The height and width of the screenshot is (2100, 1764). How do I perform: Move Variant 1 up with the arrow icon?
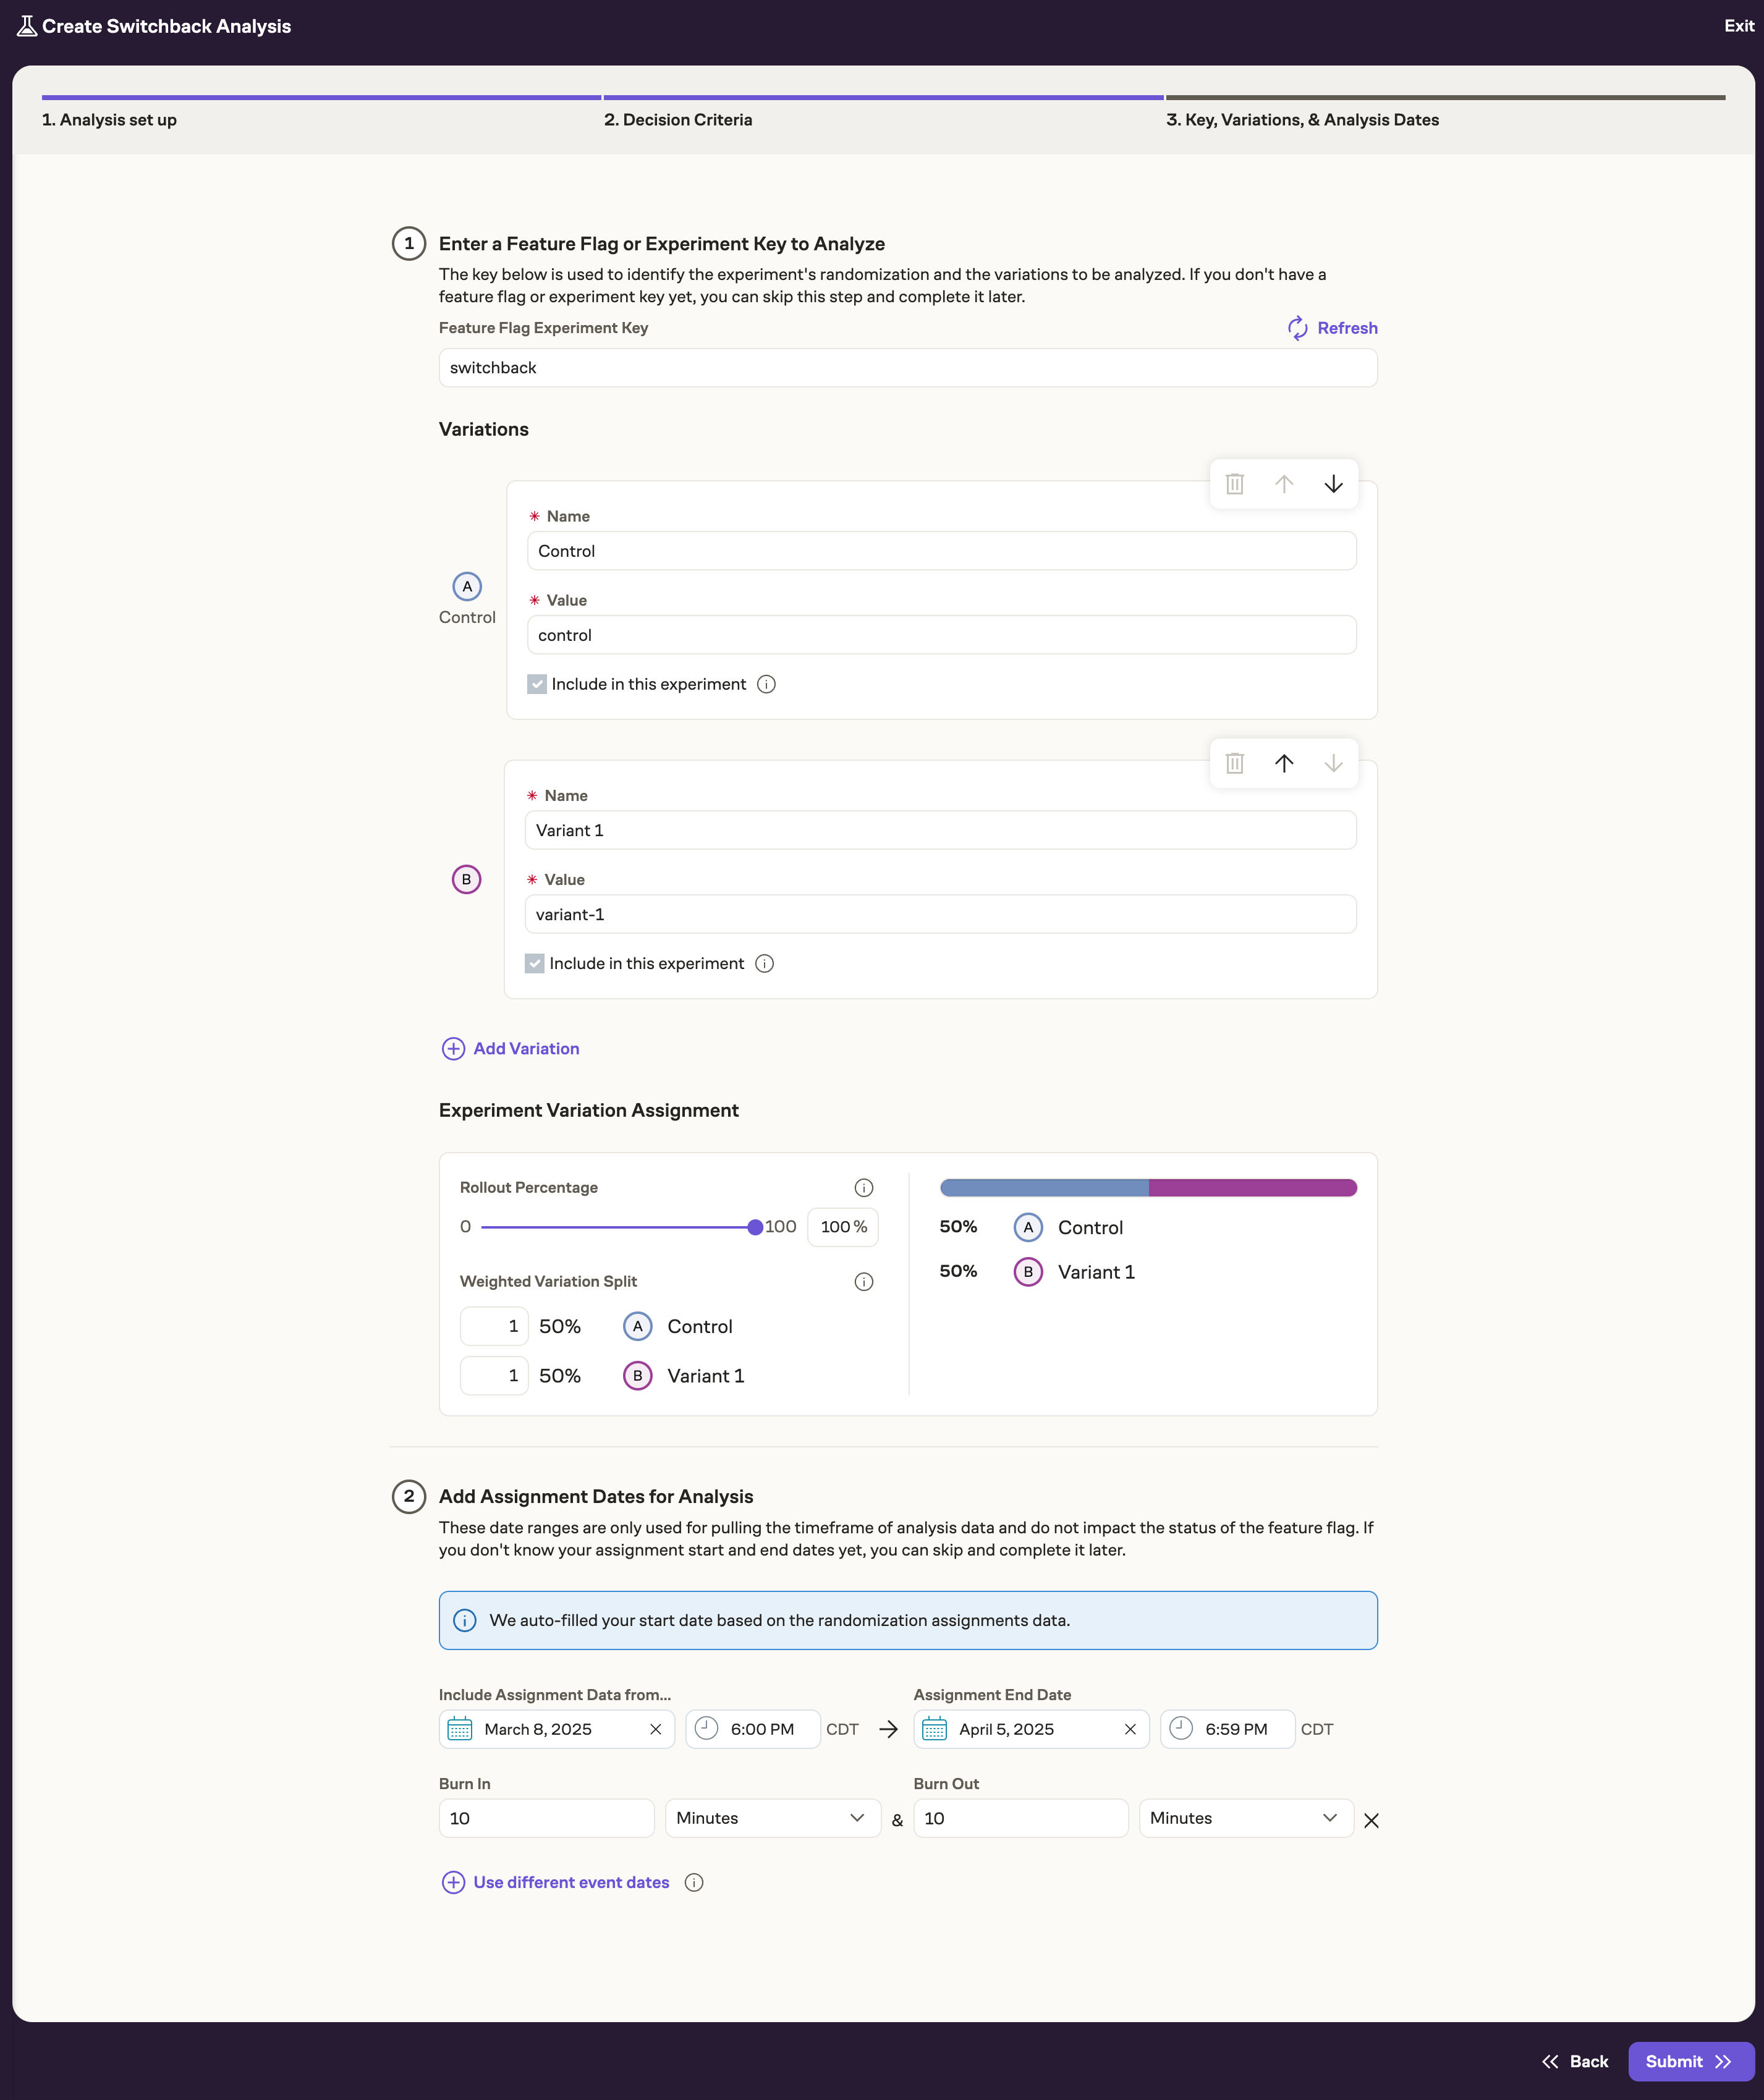(x=1284, y=763)
